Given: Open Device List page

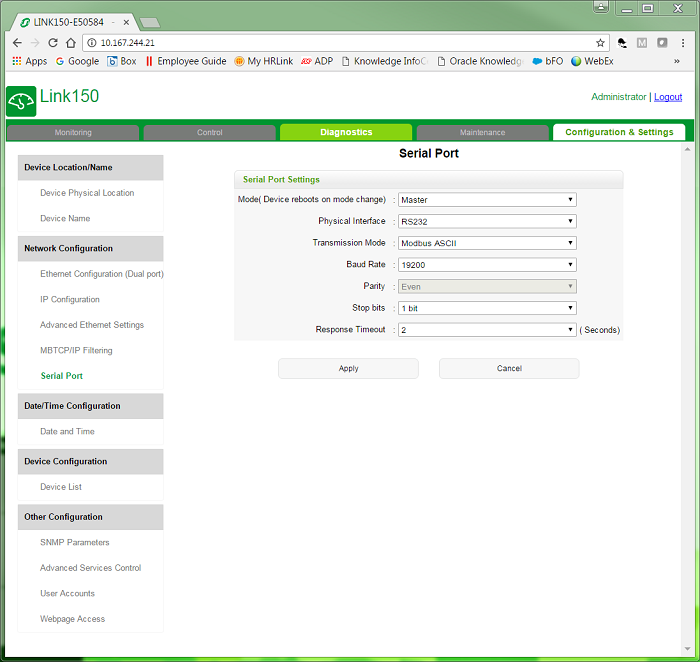Looking at the screenshot, I should [61, 487].
